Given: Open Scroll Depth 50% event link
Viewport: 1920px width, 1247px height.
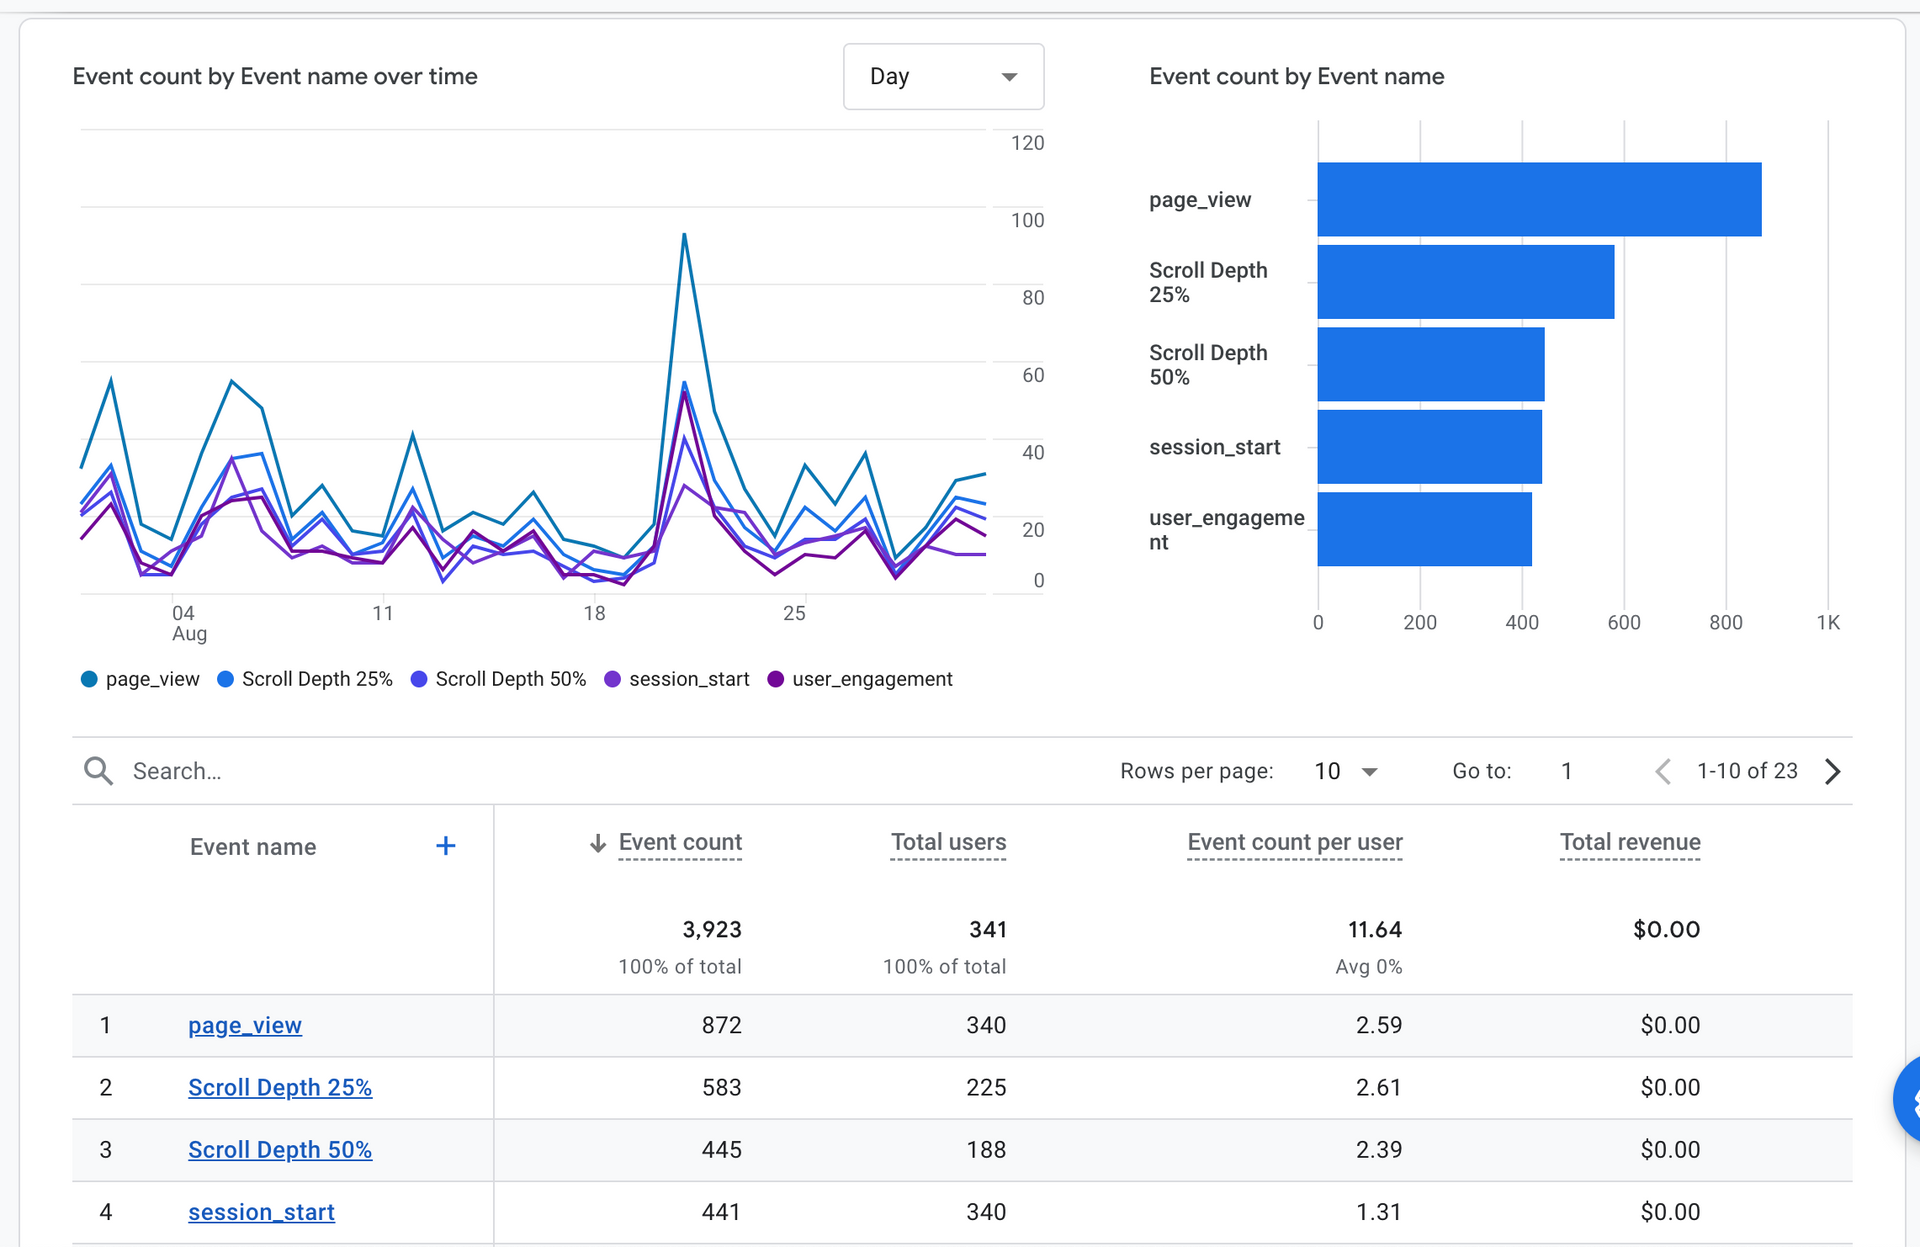Looking at the screenshot, I should (280, 1149).
